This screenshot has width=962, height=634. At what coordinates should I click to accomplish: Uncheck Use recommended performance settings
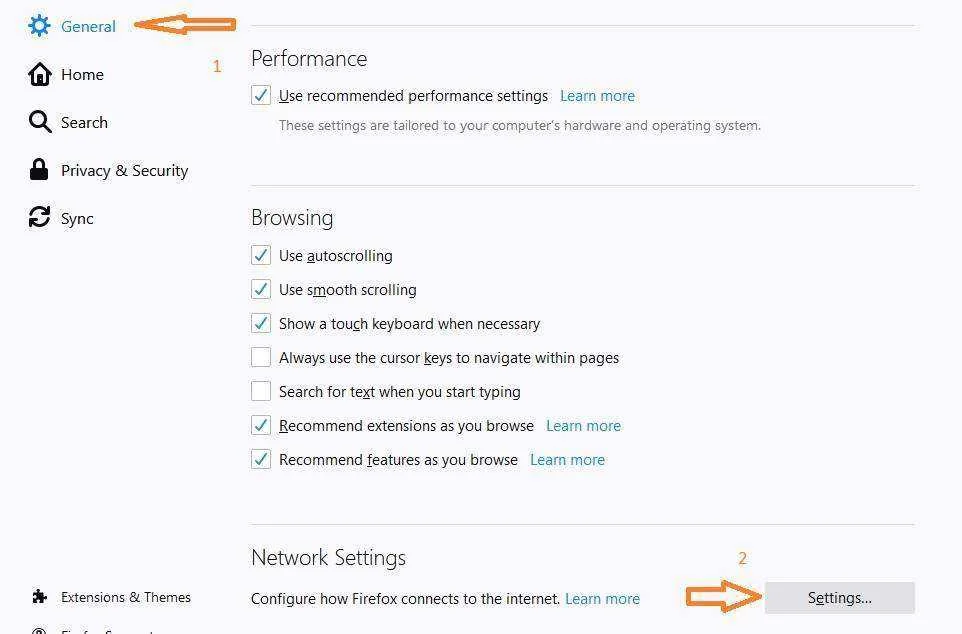click(261, 95)
